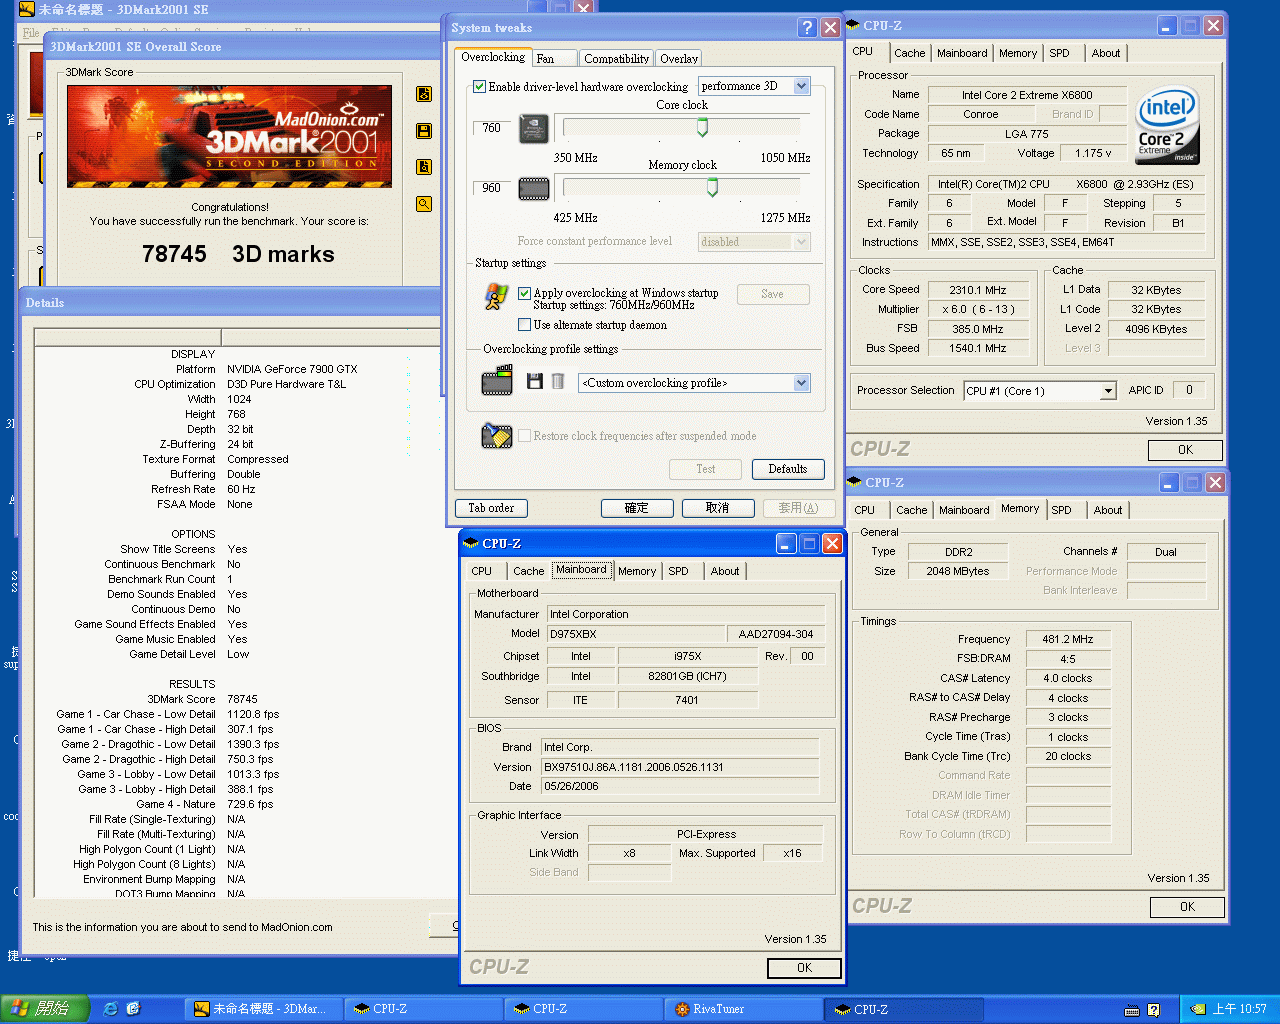Screen dimensions: 1280x1024
Task: Click the overclocking profile settings chip icon
Action: (497, 381)
